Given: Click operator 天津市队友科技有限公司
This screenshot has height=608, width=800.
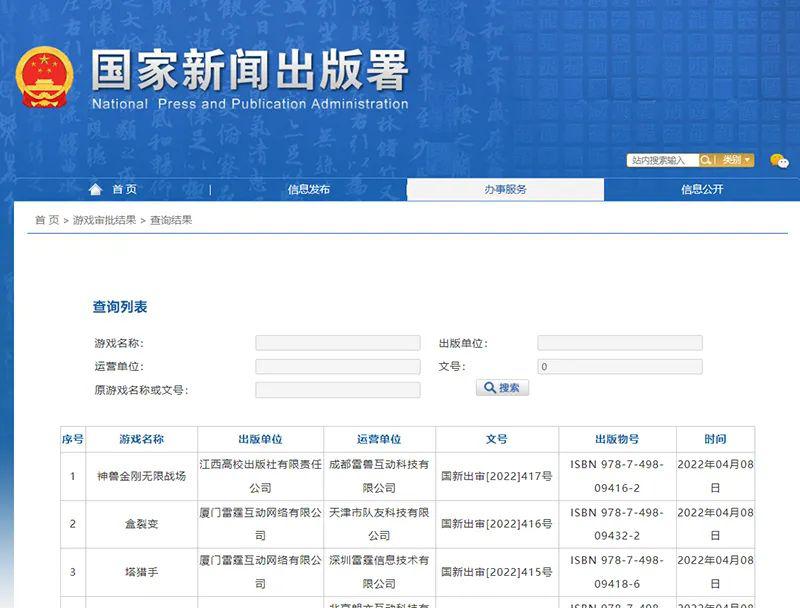Looking at the screenshot, I should (379, 524).
